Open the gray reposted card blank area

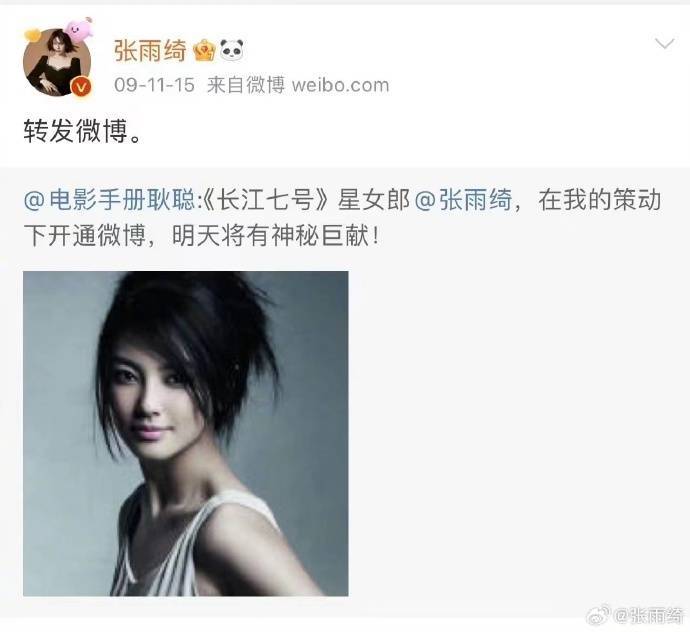(519, 434)
